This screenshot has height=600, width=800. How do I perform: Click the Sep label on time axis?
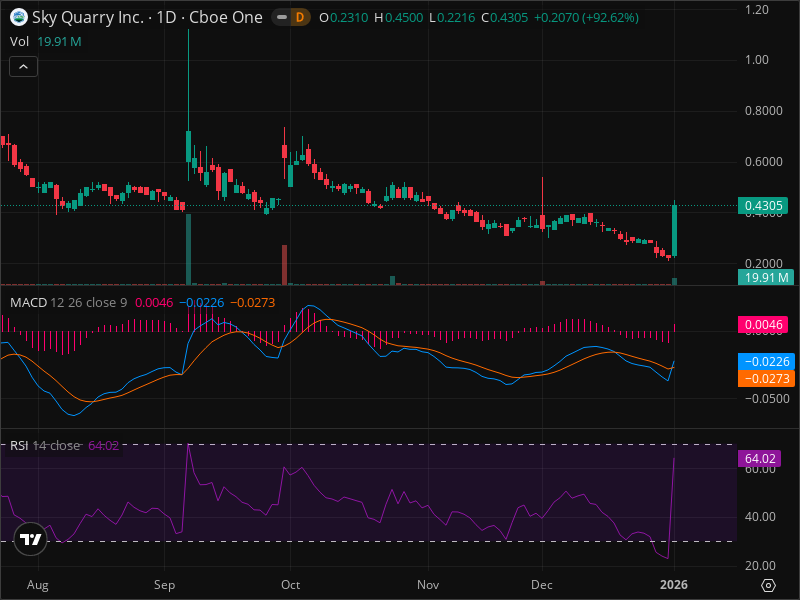[x=164, y=585]
